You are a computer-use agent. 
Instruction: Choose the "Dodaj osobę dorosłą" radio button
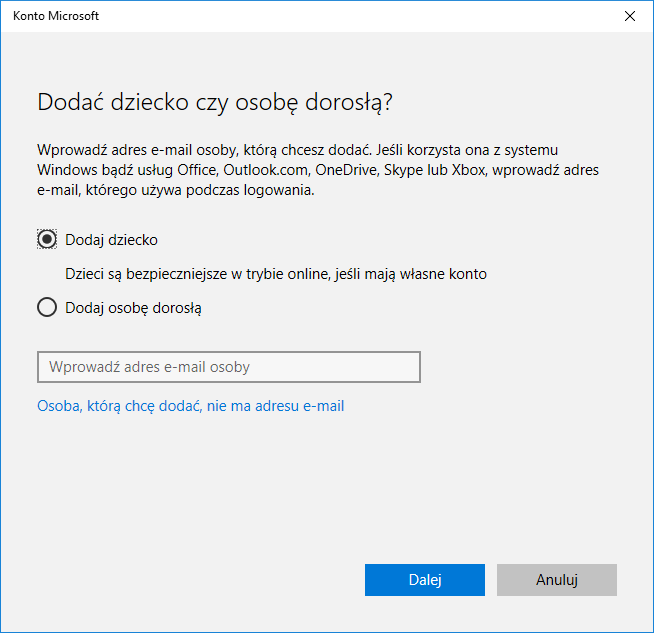tap(47, 308)
